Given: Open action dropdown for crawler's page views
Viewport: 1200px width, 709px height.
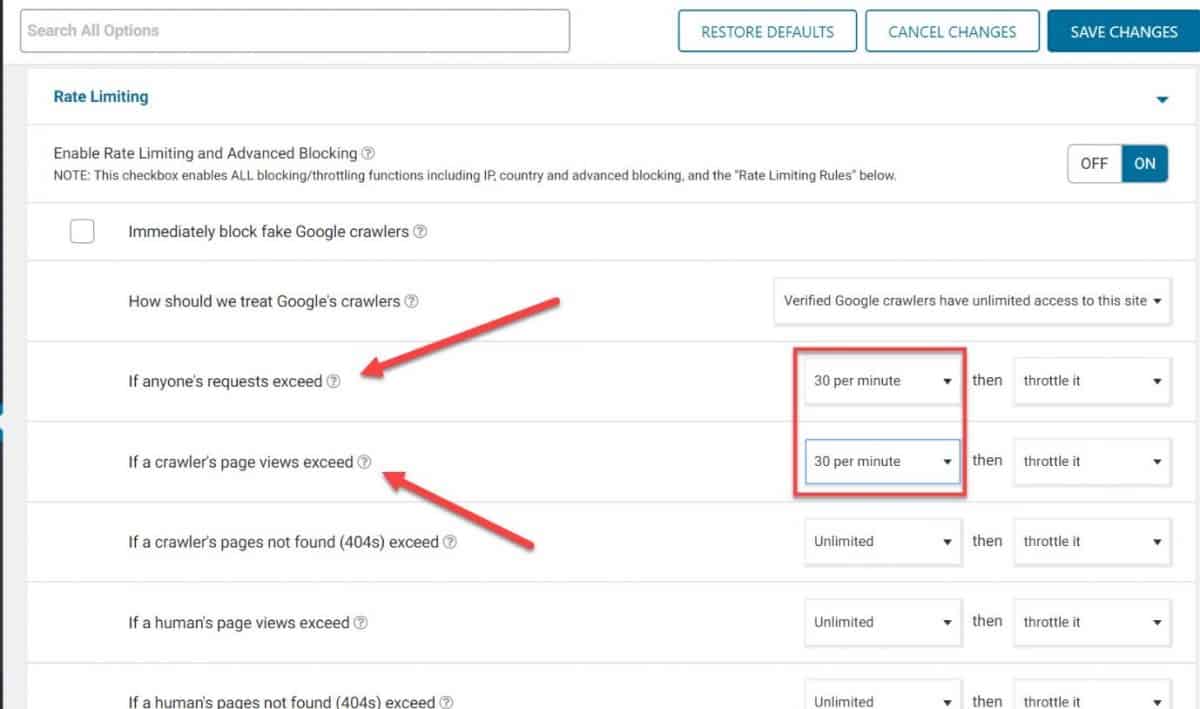Looking at the screenshot, I should coord(1092,461).
